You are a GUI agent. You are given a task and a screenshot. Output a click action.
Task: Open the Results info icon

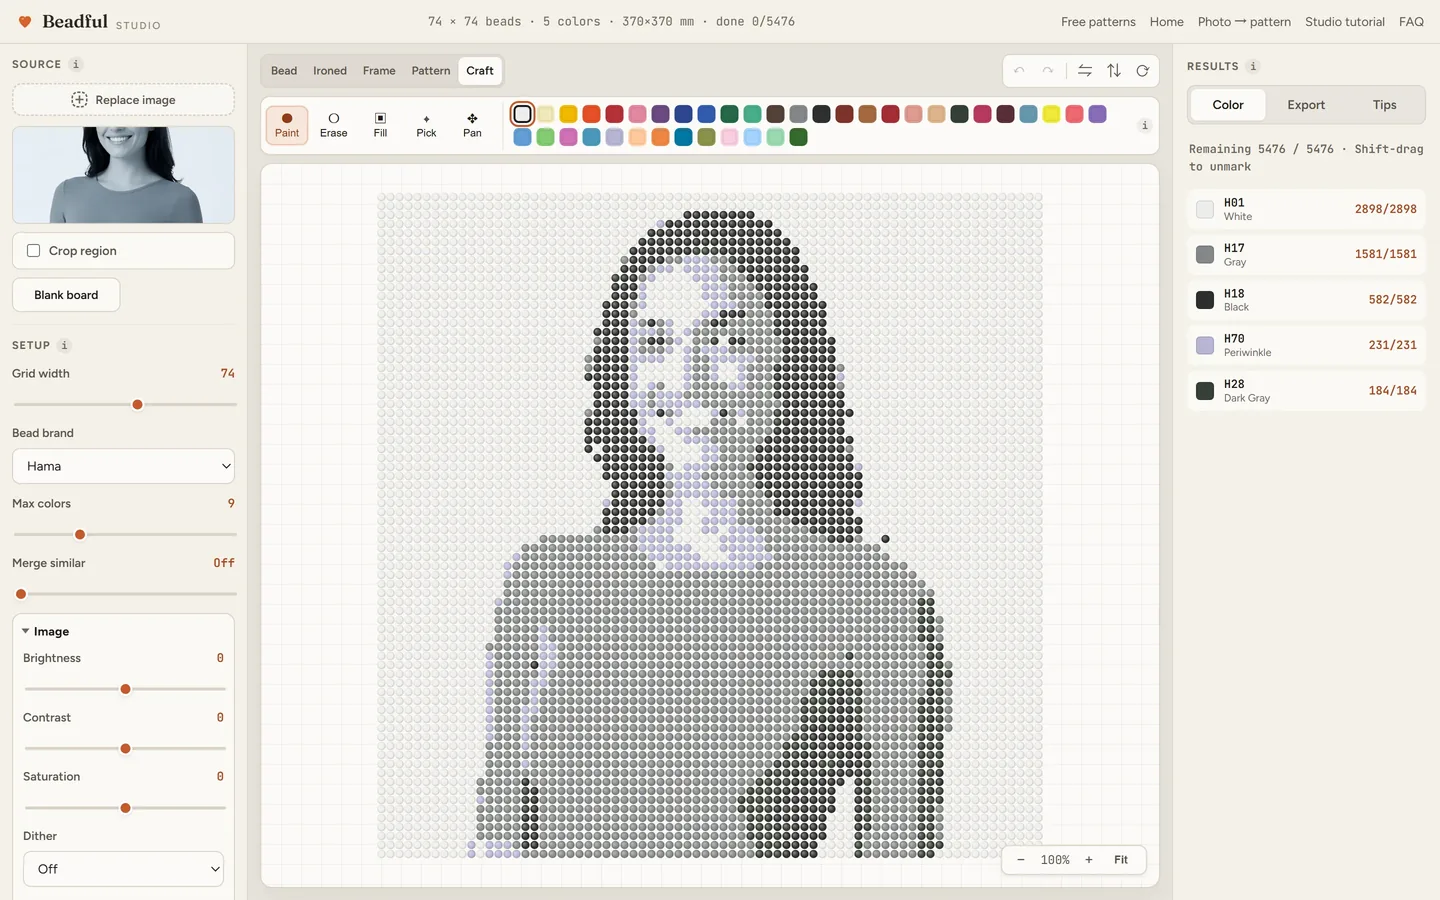click(1253, 66)
